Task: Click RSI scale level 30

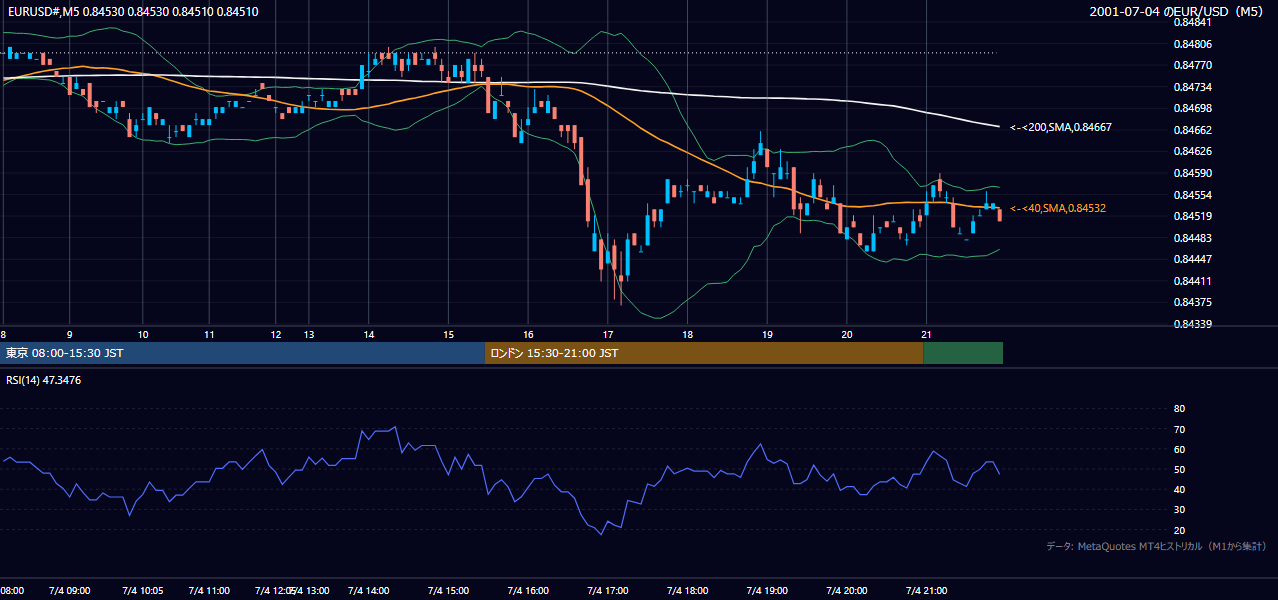Action: coord(1179,510)
